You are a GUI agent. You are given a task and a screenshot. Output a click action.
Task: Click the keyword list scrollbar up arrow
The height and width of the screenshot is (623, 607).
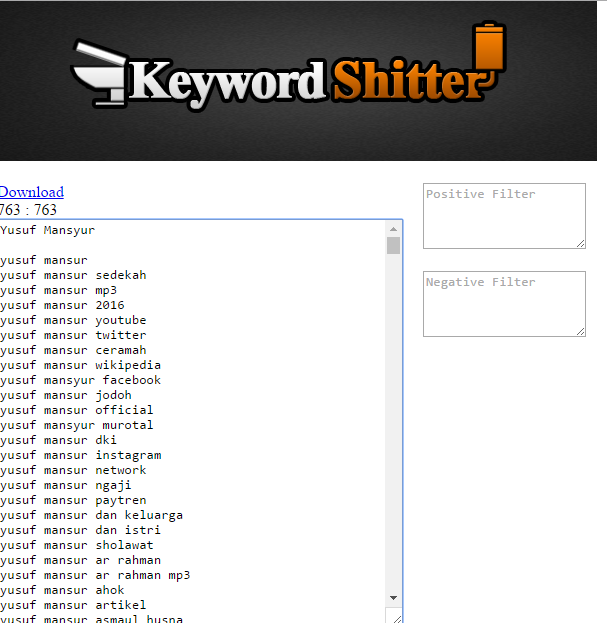(x=393, y=229)
